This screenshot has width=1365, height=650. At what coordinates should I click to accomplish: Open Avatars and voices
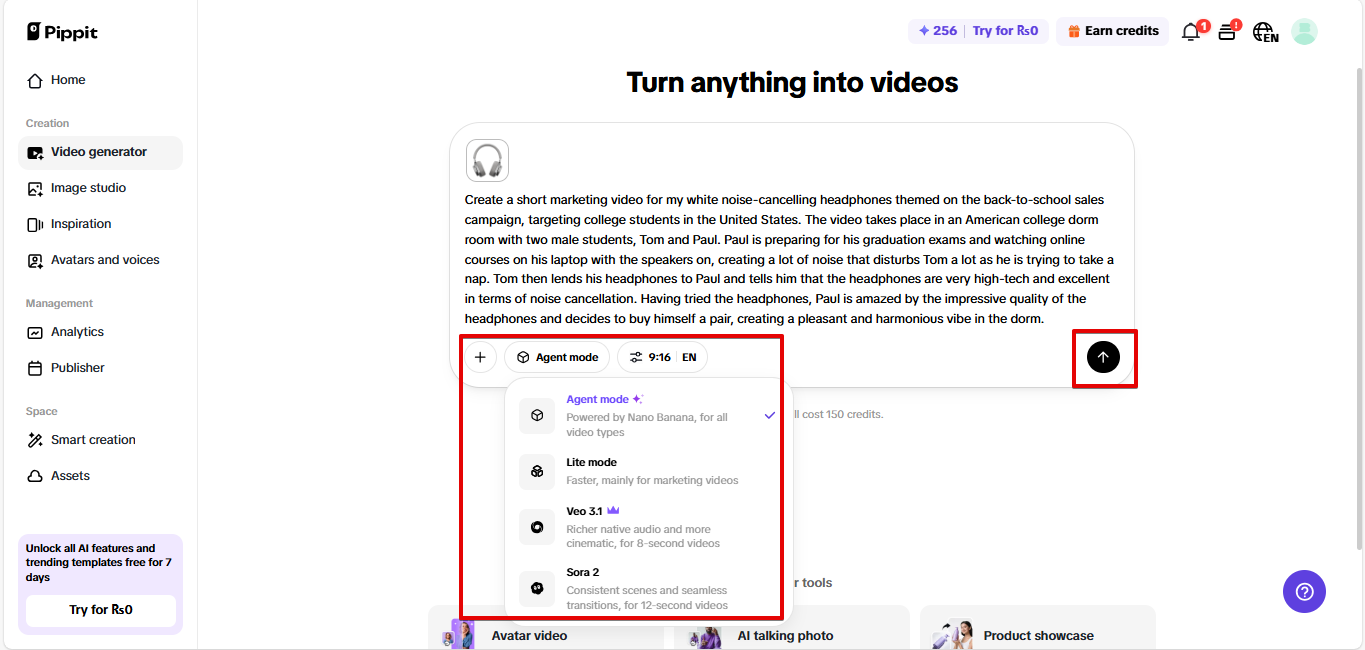click(x=100, y=260)
